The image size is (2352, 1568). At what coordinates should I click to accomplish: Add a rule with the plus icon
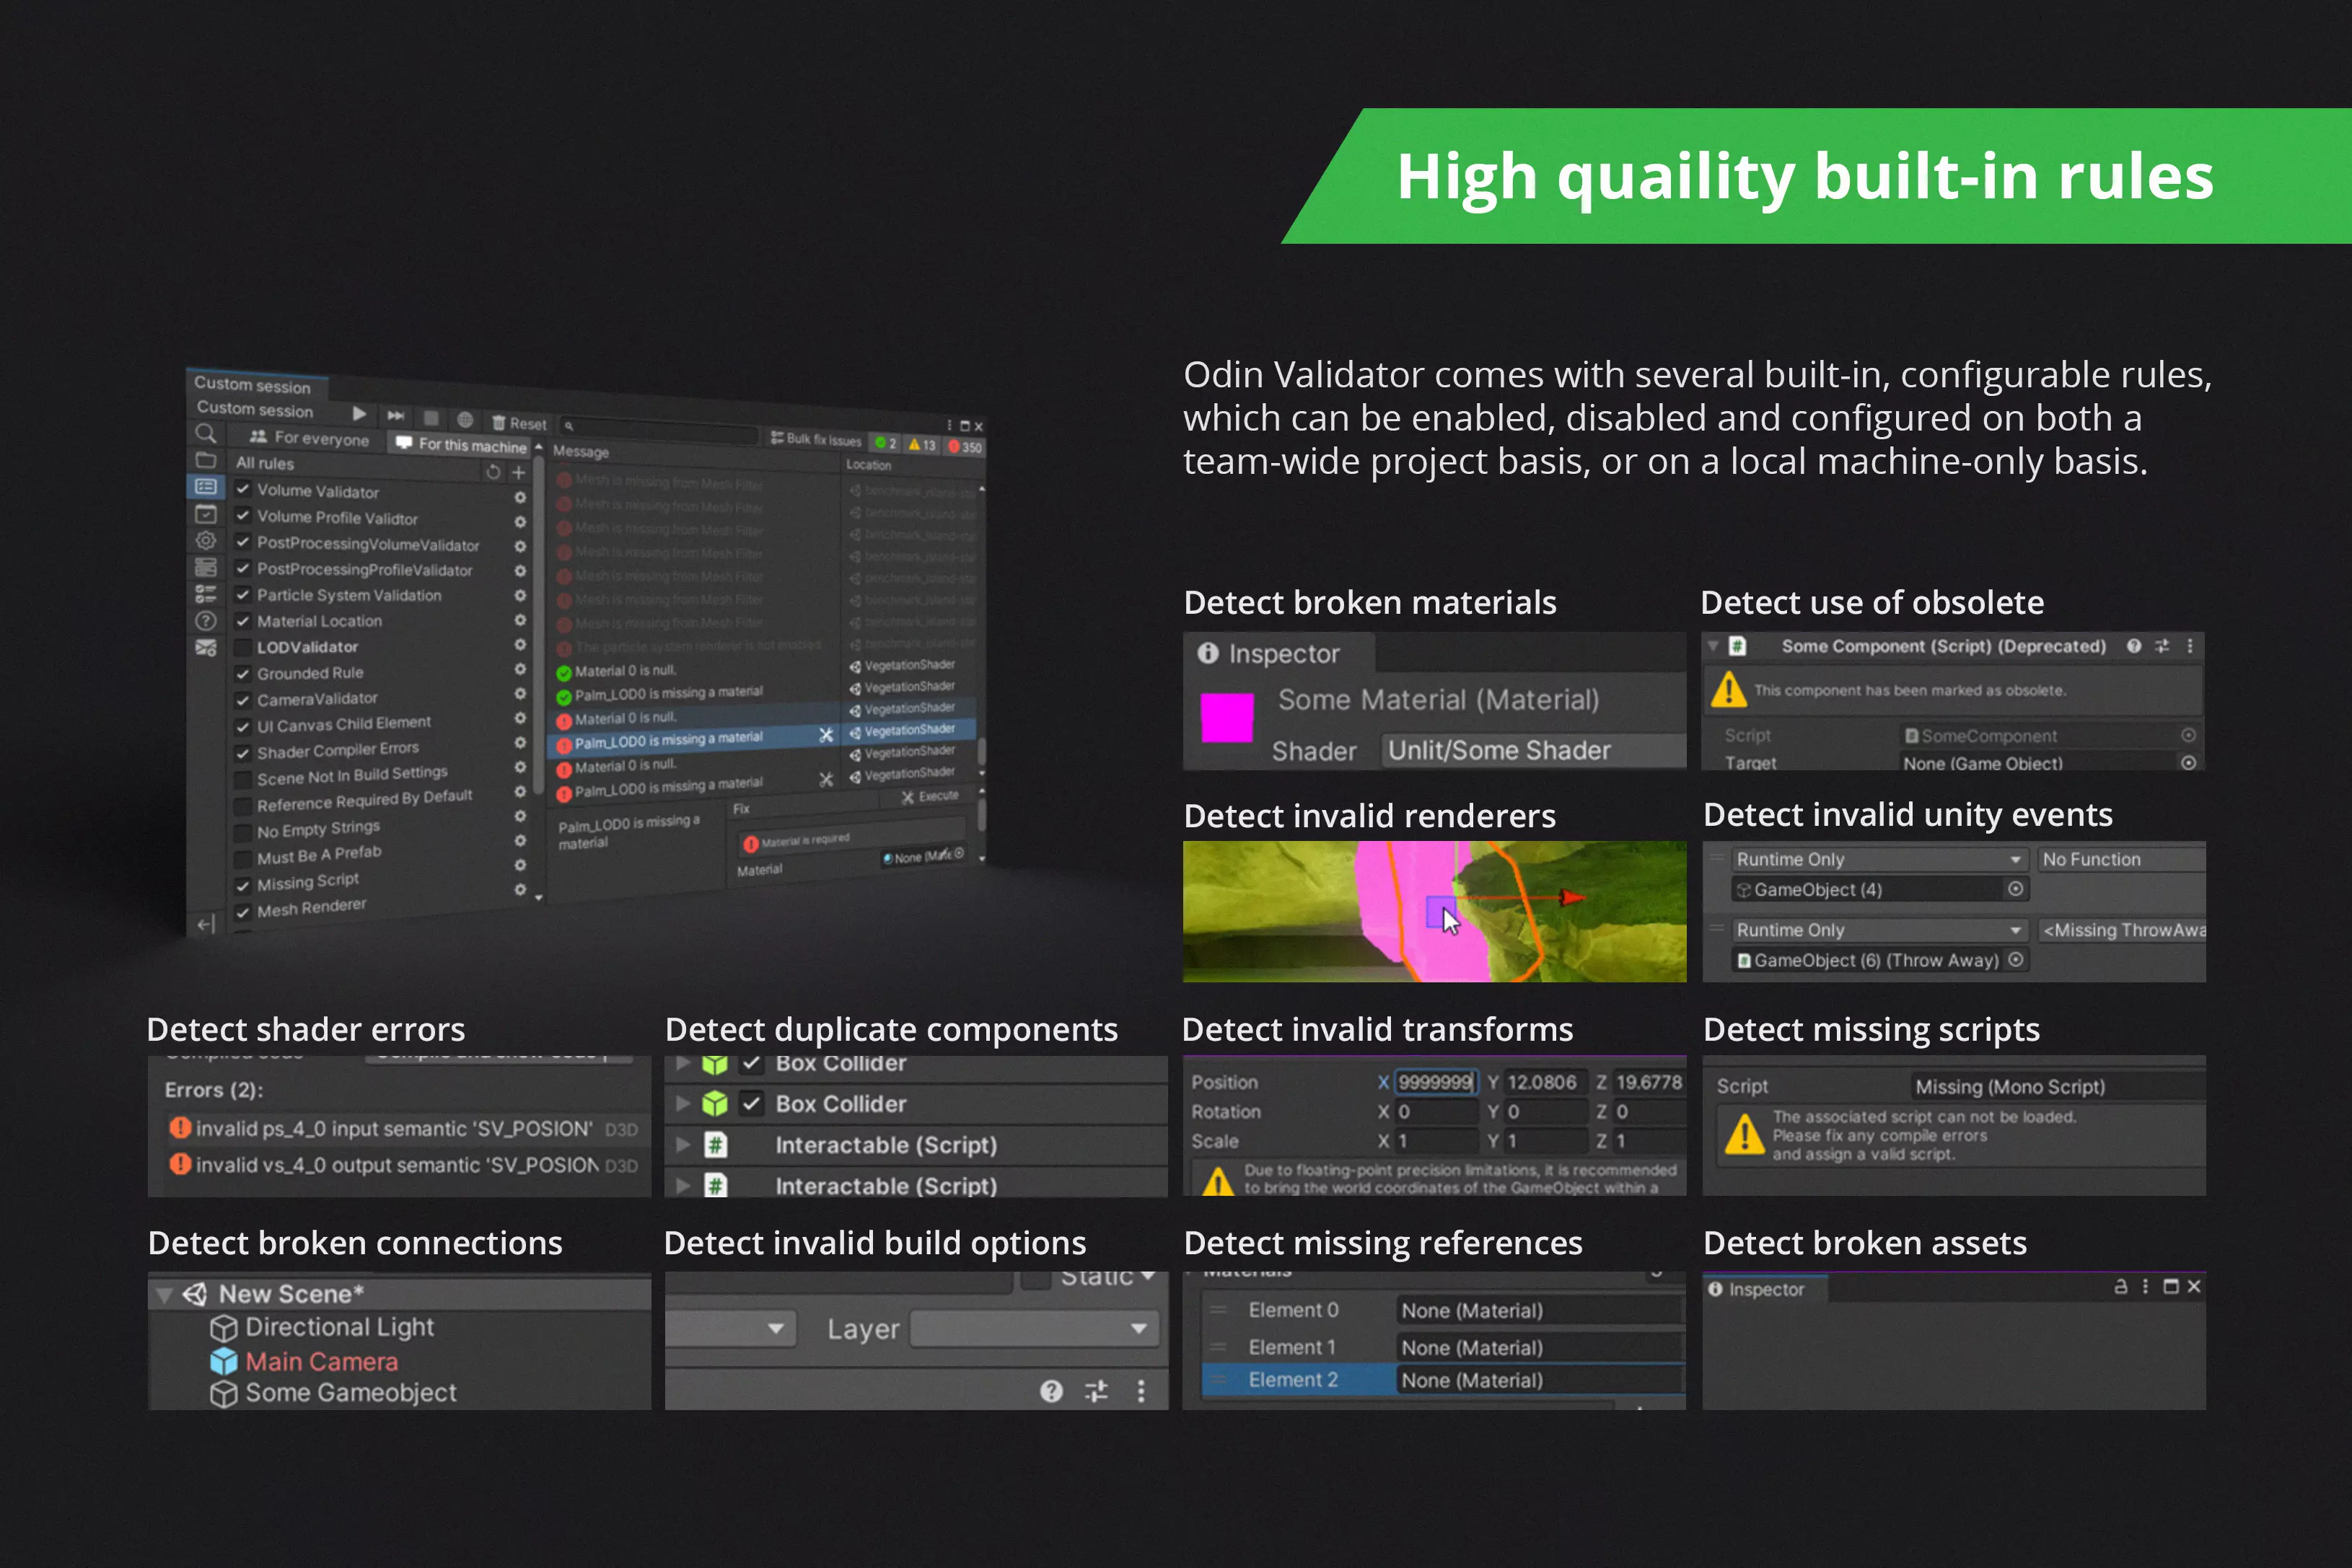[518, 473]
